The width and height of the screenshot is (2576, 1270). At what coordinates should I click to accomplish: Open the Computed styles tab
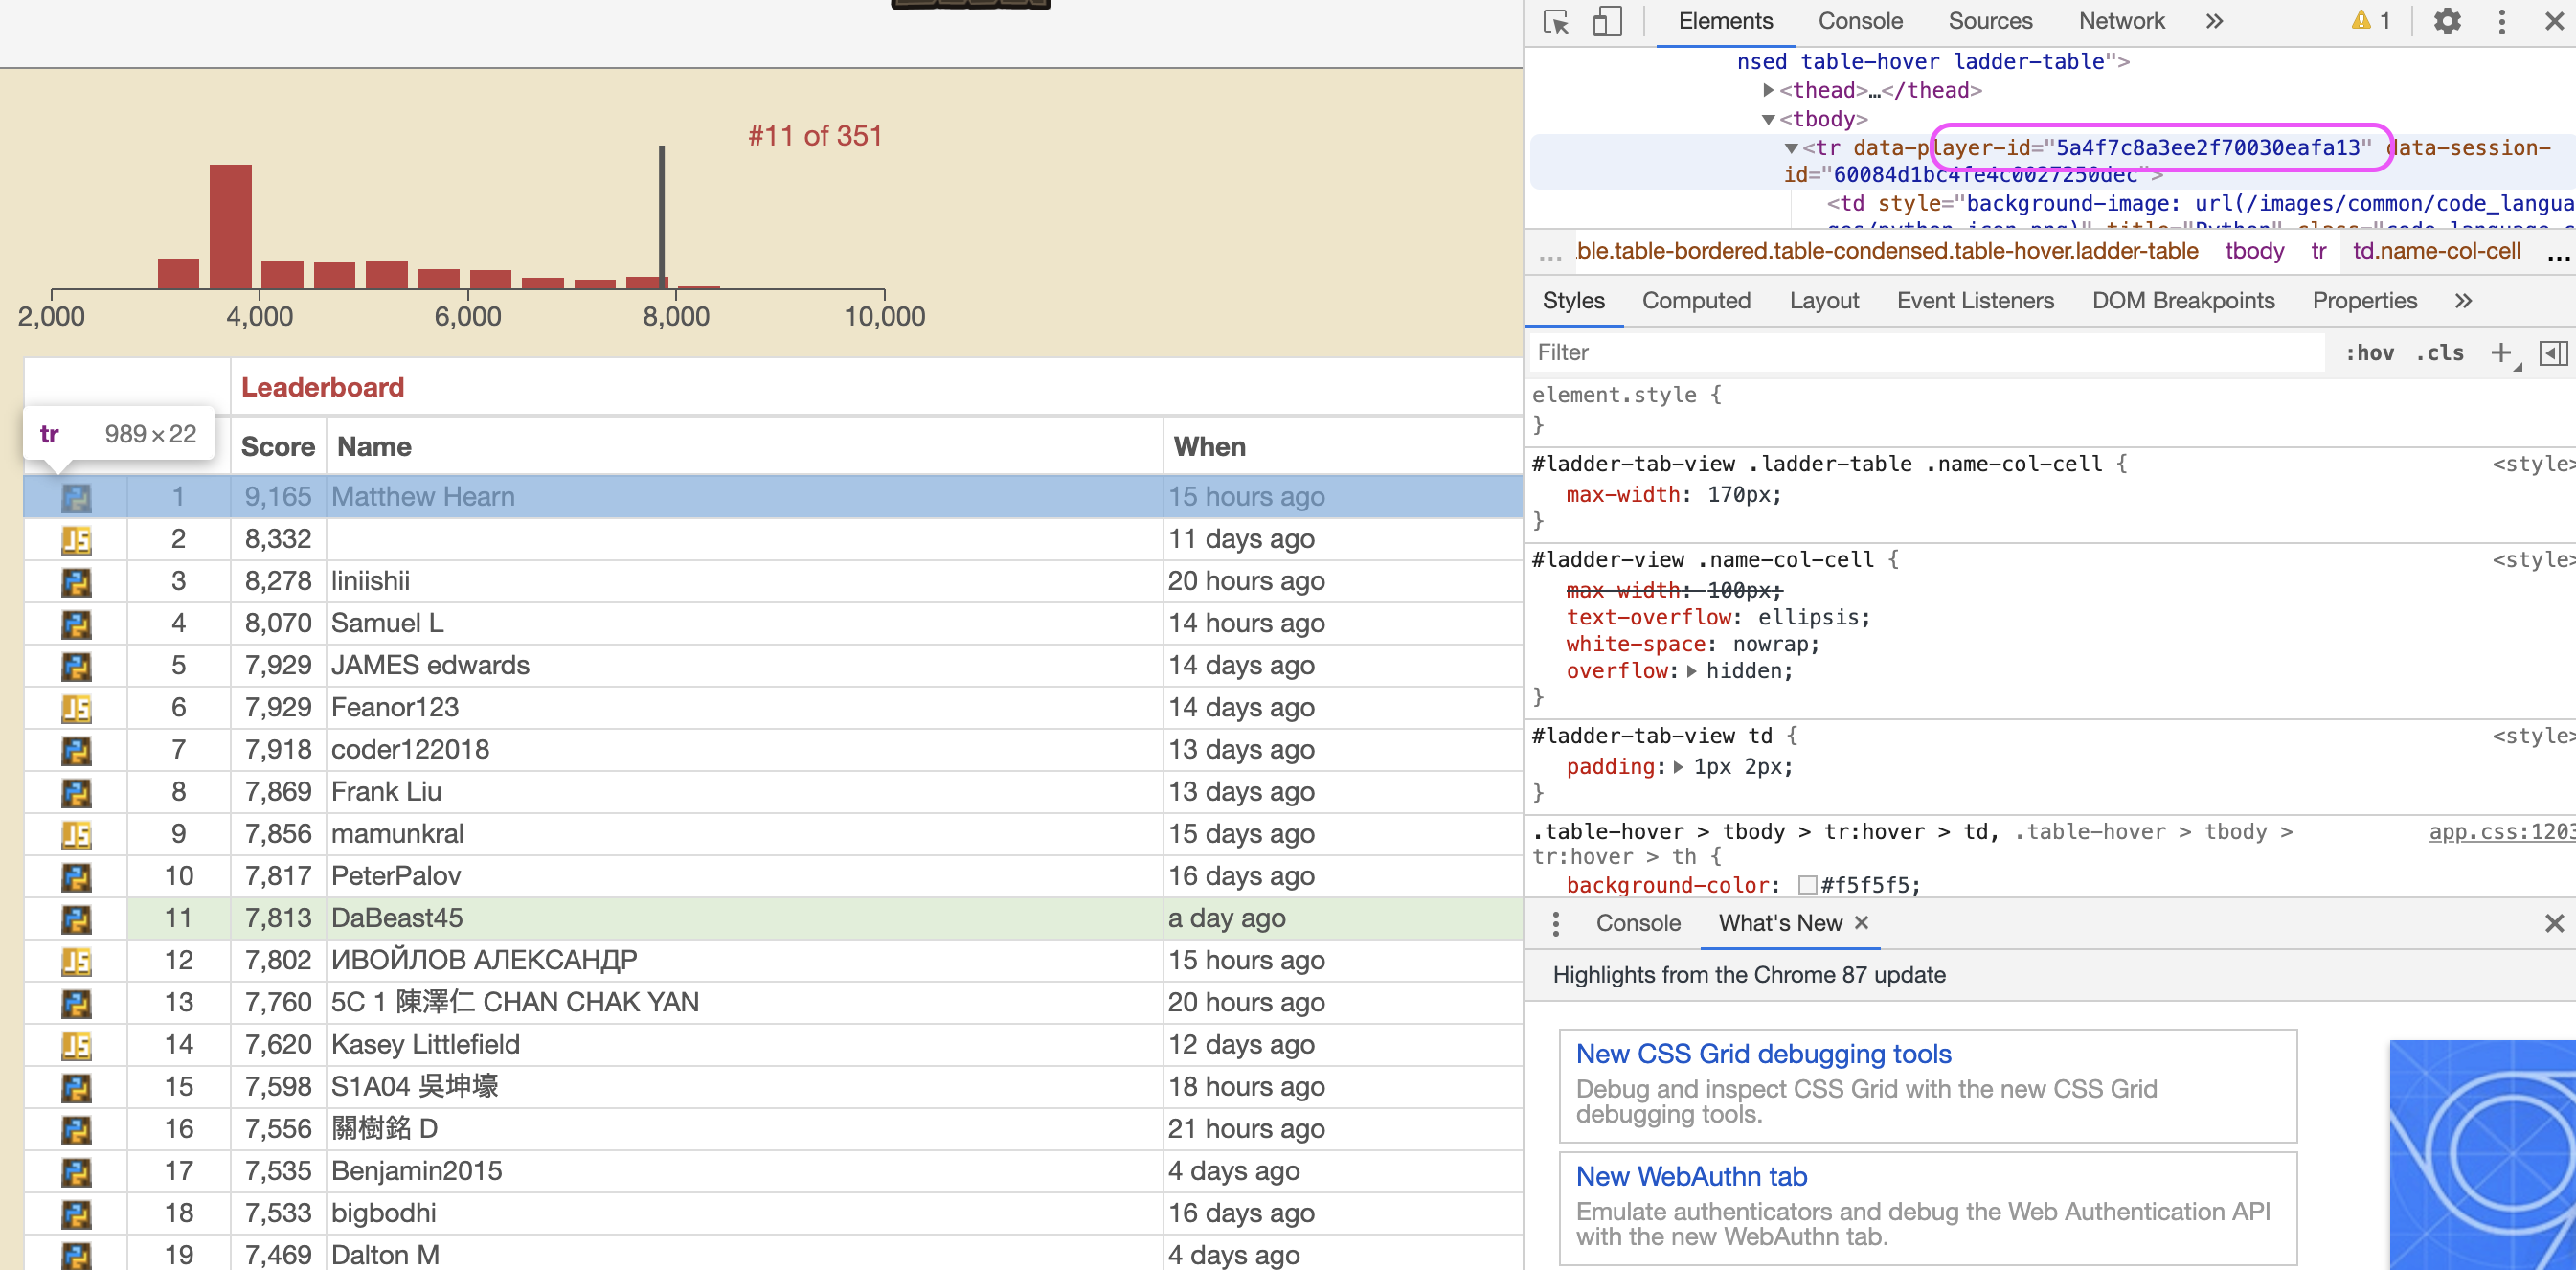pos(1695,300)
